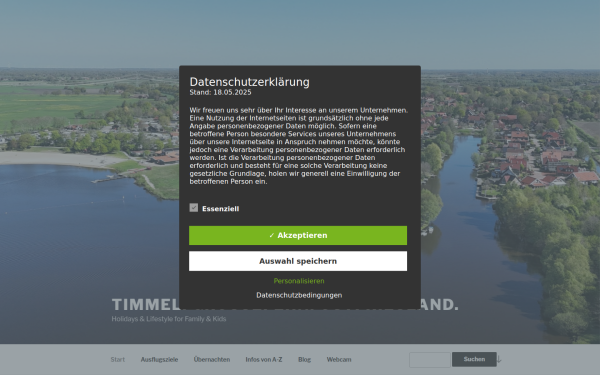Toggle the Essenziell checkbox
This screenshot has height=375, width=600.
(x=194, y=208)
